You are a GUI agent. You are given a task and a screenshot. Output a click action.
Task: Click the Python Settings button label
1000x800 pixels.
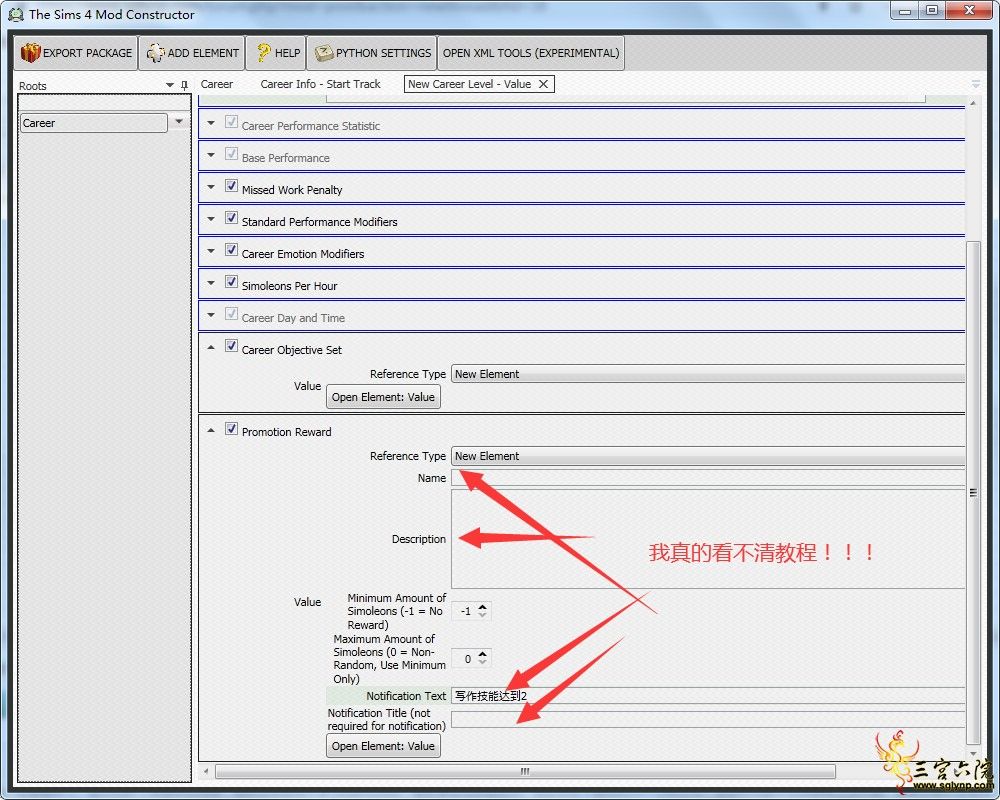(x=383, y=53)
